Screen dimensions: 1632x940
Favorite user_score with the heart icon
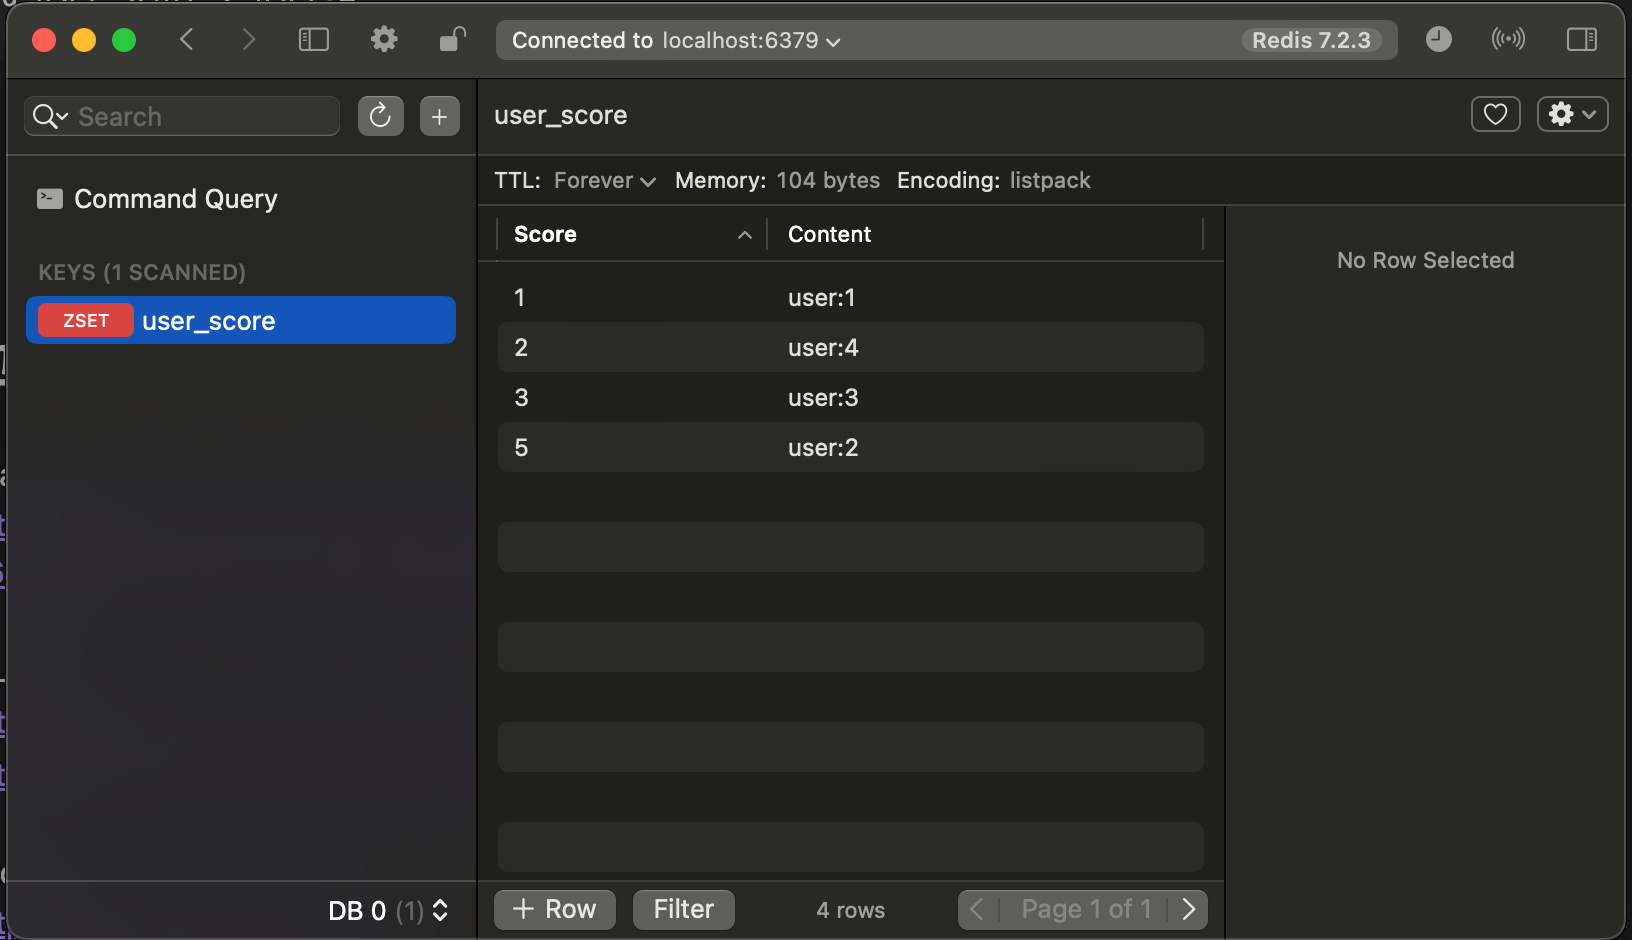[x=1495, y=114]
